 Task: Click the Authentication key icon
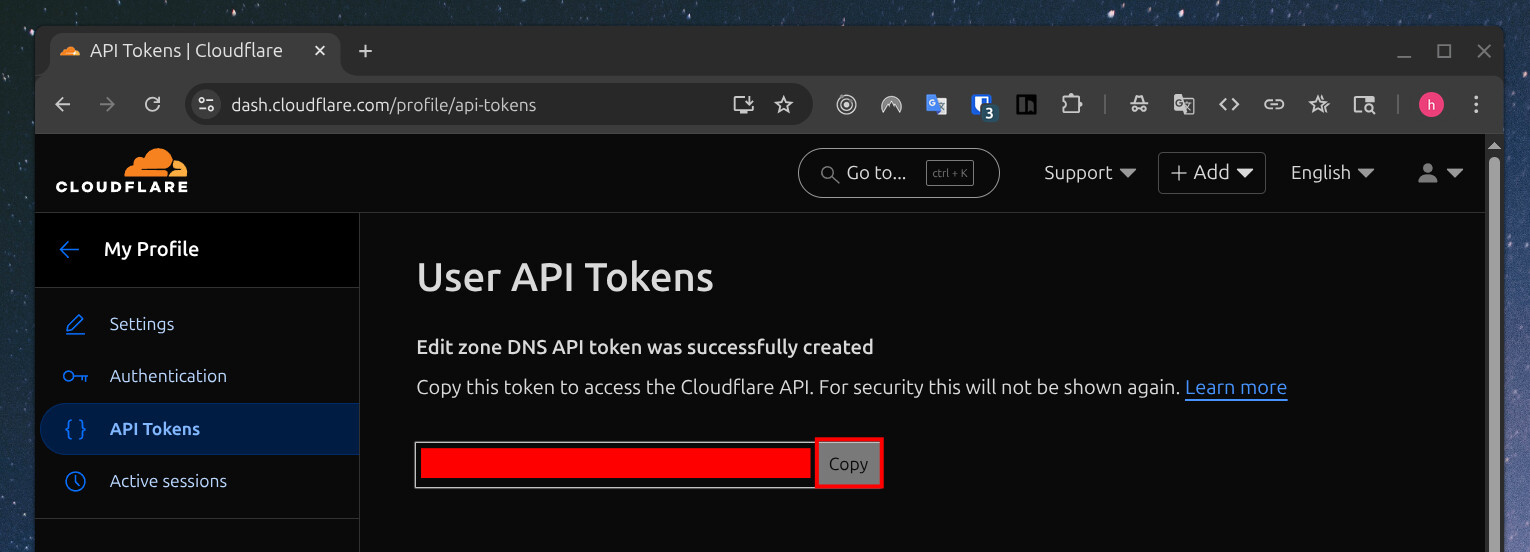pos(75,376)
